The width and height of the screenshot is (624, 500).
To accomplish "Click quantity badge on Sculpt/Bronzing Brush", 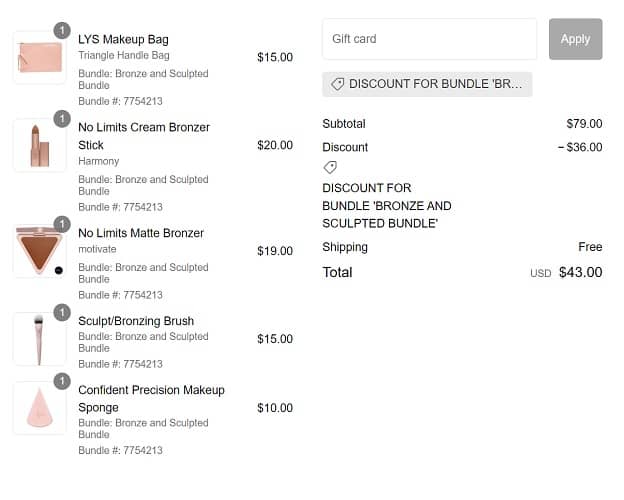I will (x=61, y=313).
